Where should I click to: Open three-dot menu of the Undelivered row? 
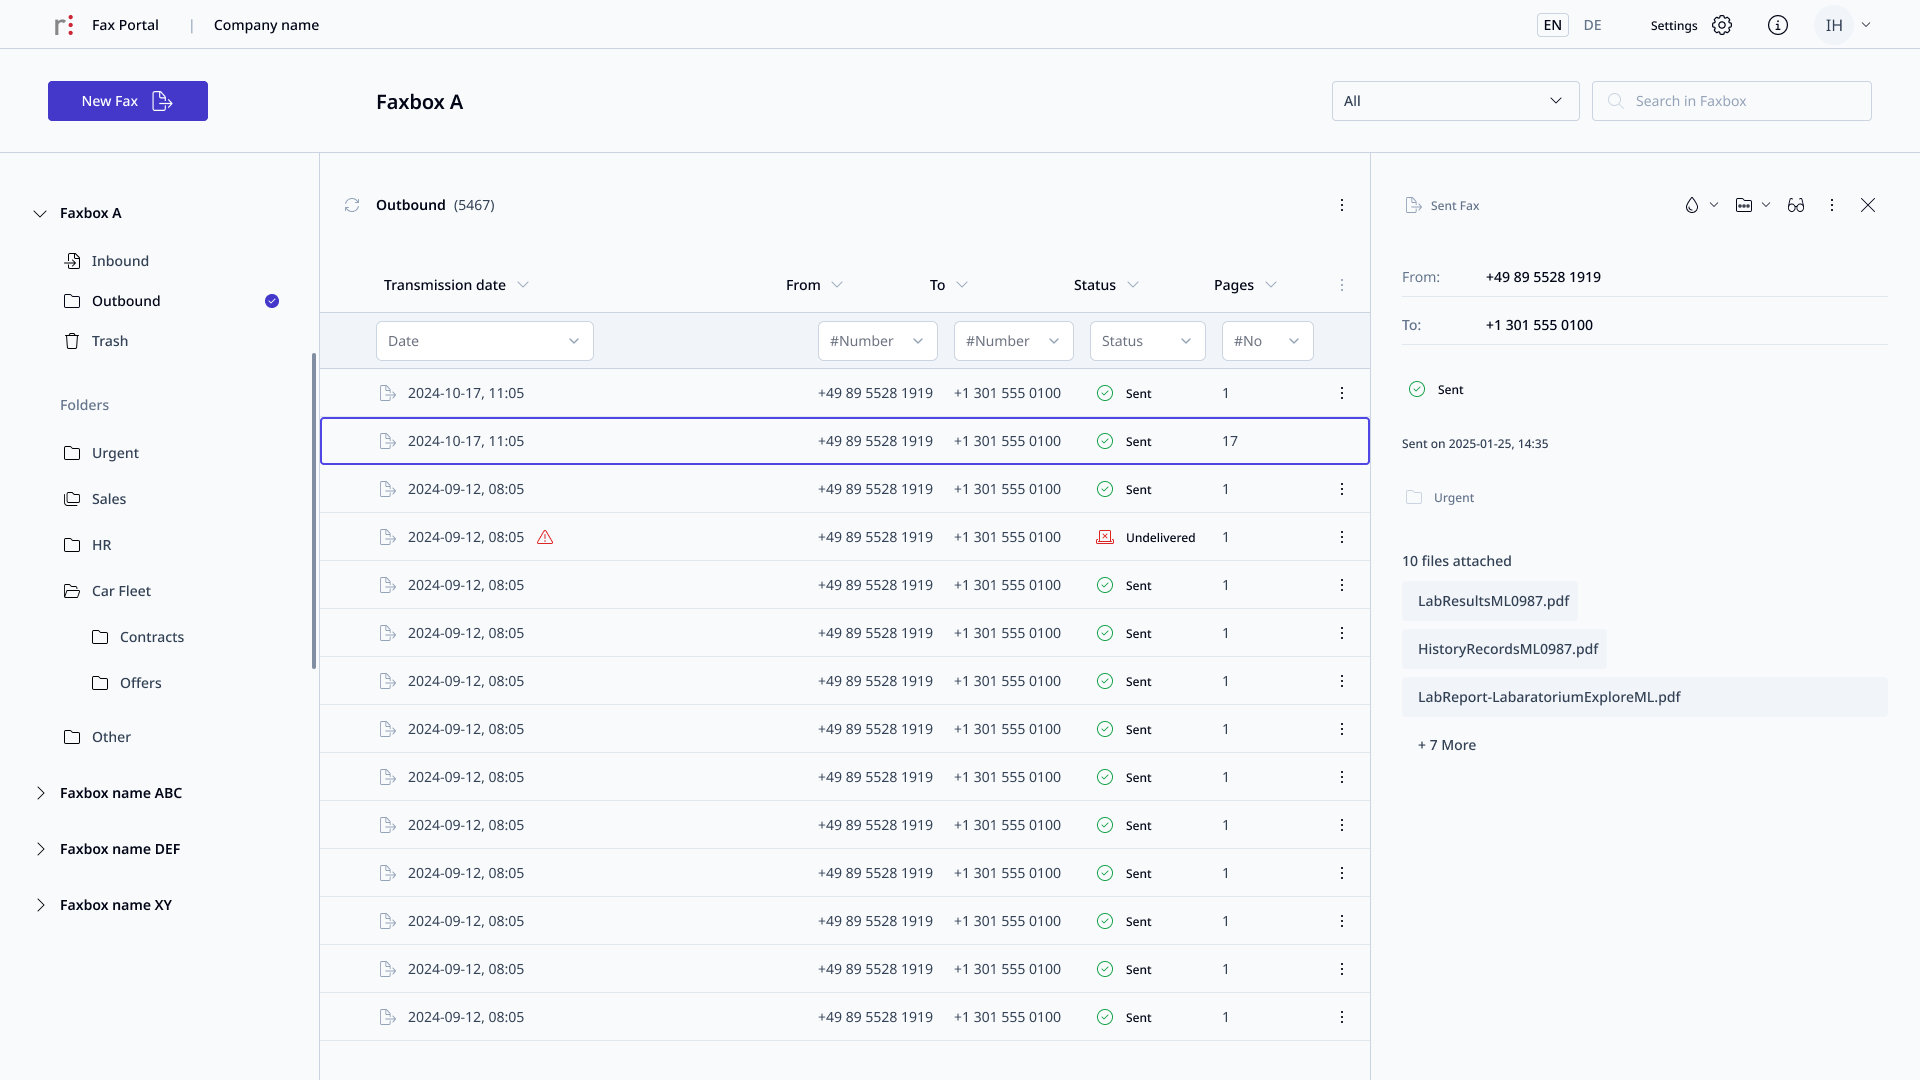coord(1342,537)
